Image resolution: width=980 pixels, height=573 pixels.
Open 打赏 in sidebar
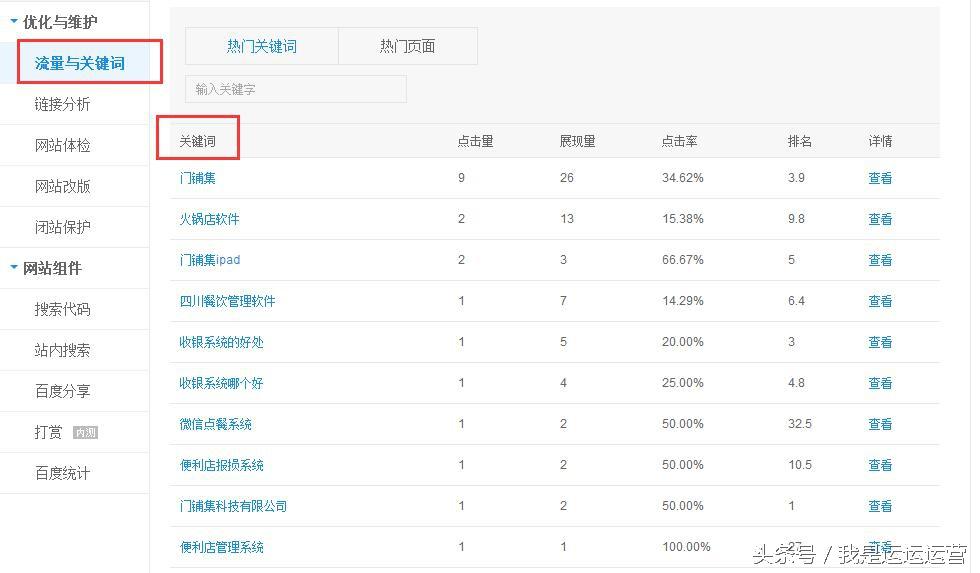click(49, 432)
